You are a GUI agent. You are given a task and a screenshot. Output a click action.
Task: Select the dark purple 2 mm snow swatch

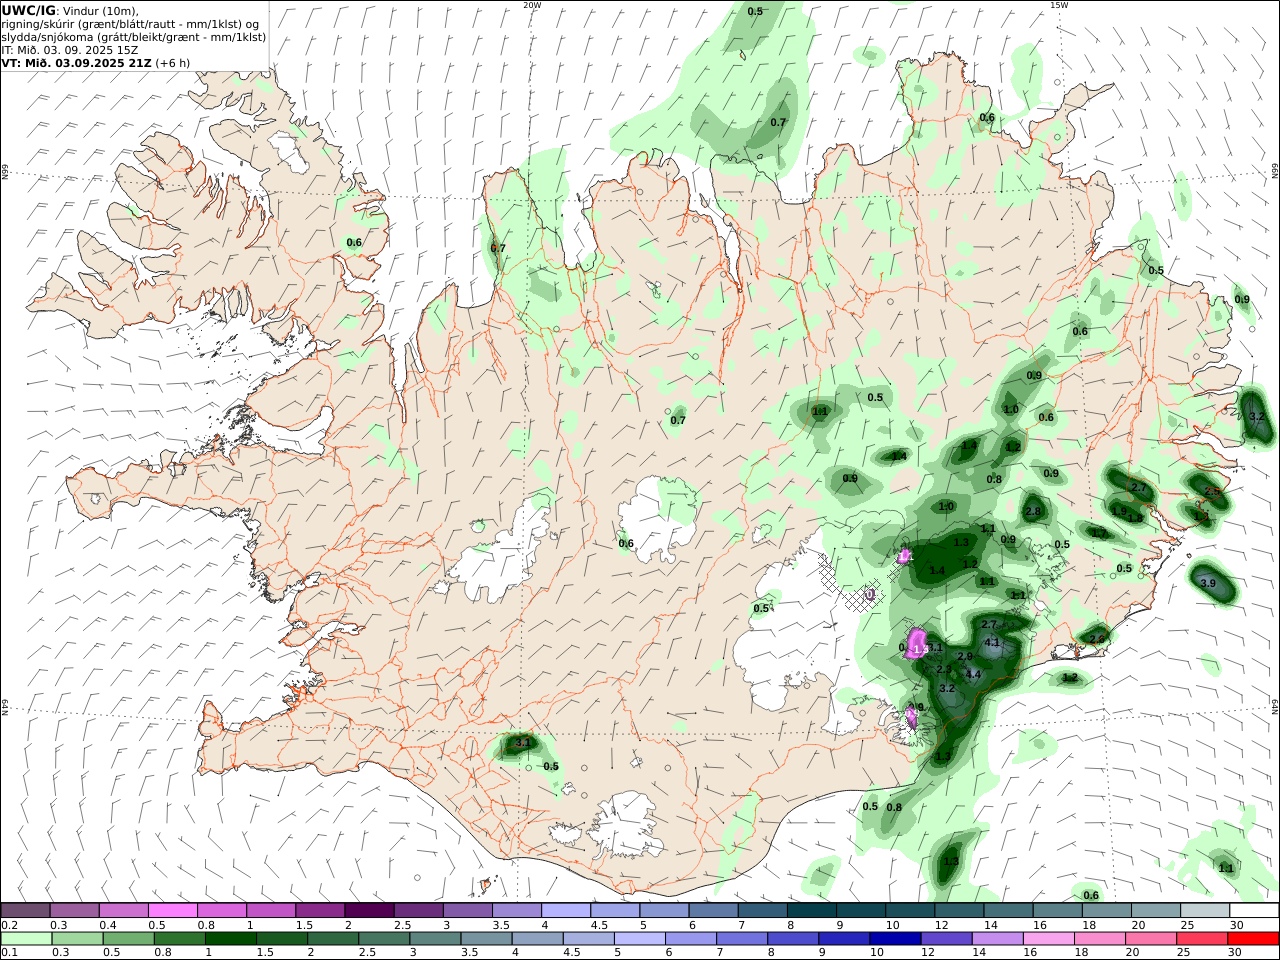369,910
